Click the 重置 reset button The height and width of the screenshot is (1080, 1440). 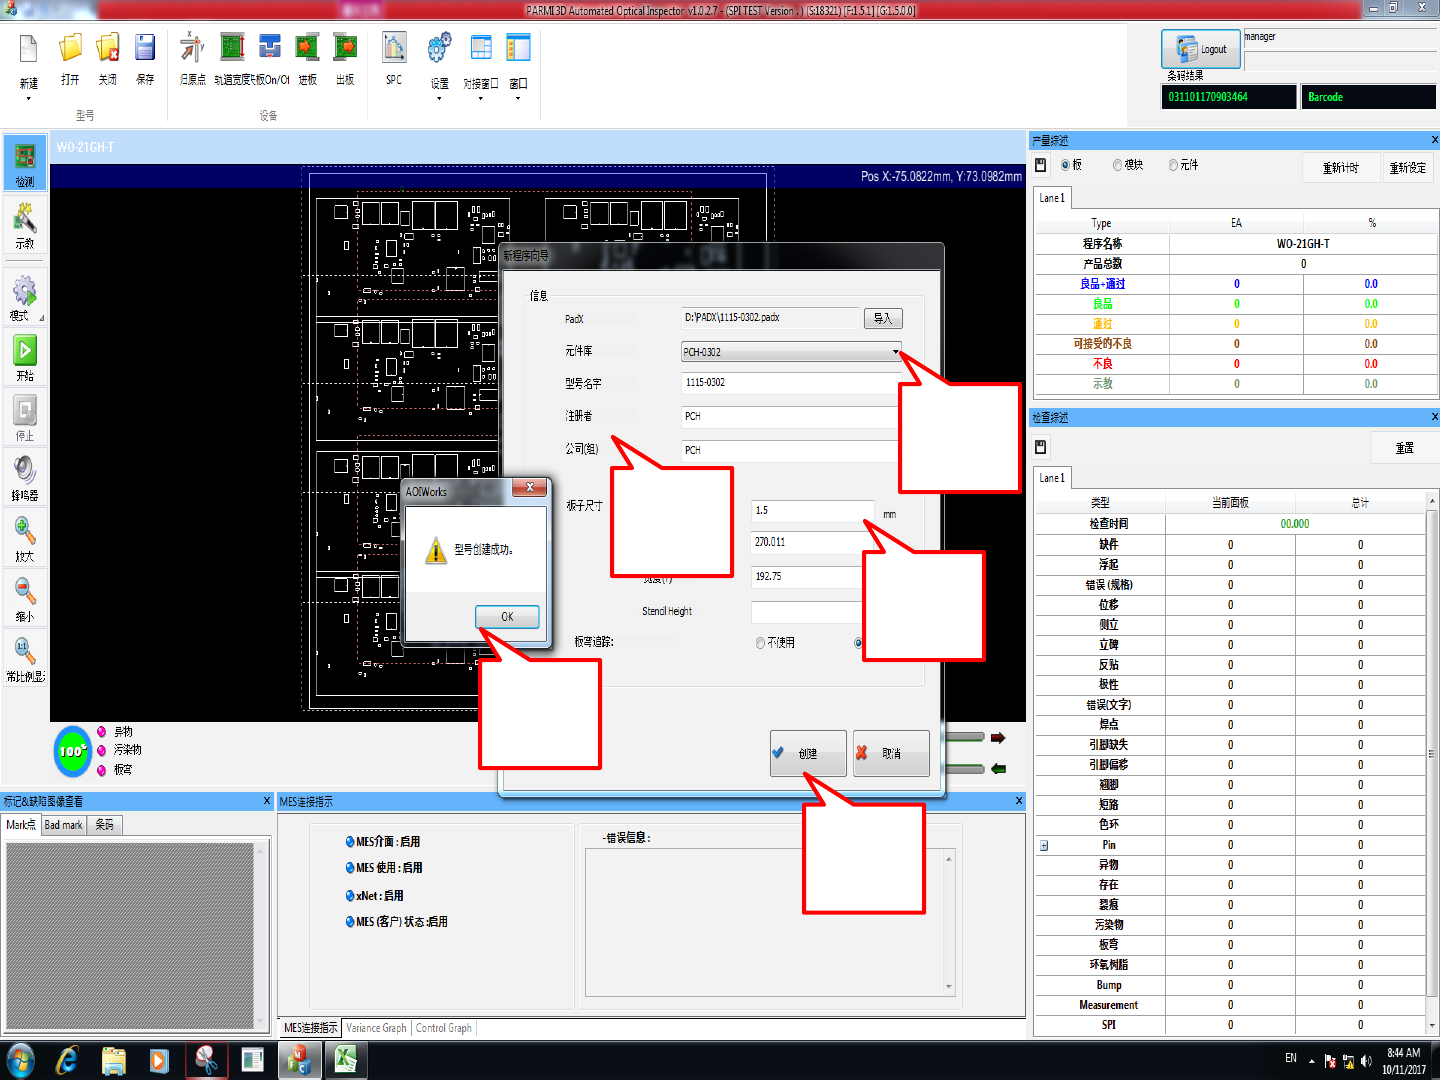pos(1405,447)
